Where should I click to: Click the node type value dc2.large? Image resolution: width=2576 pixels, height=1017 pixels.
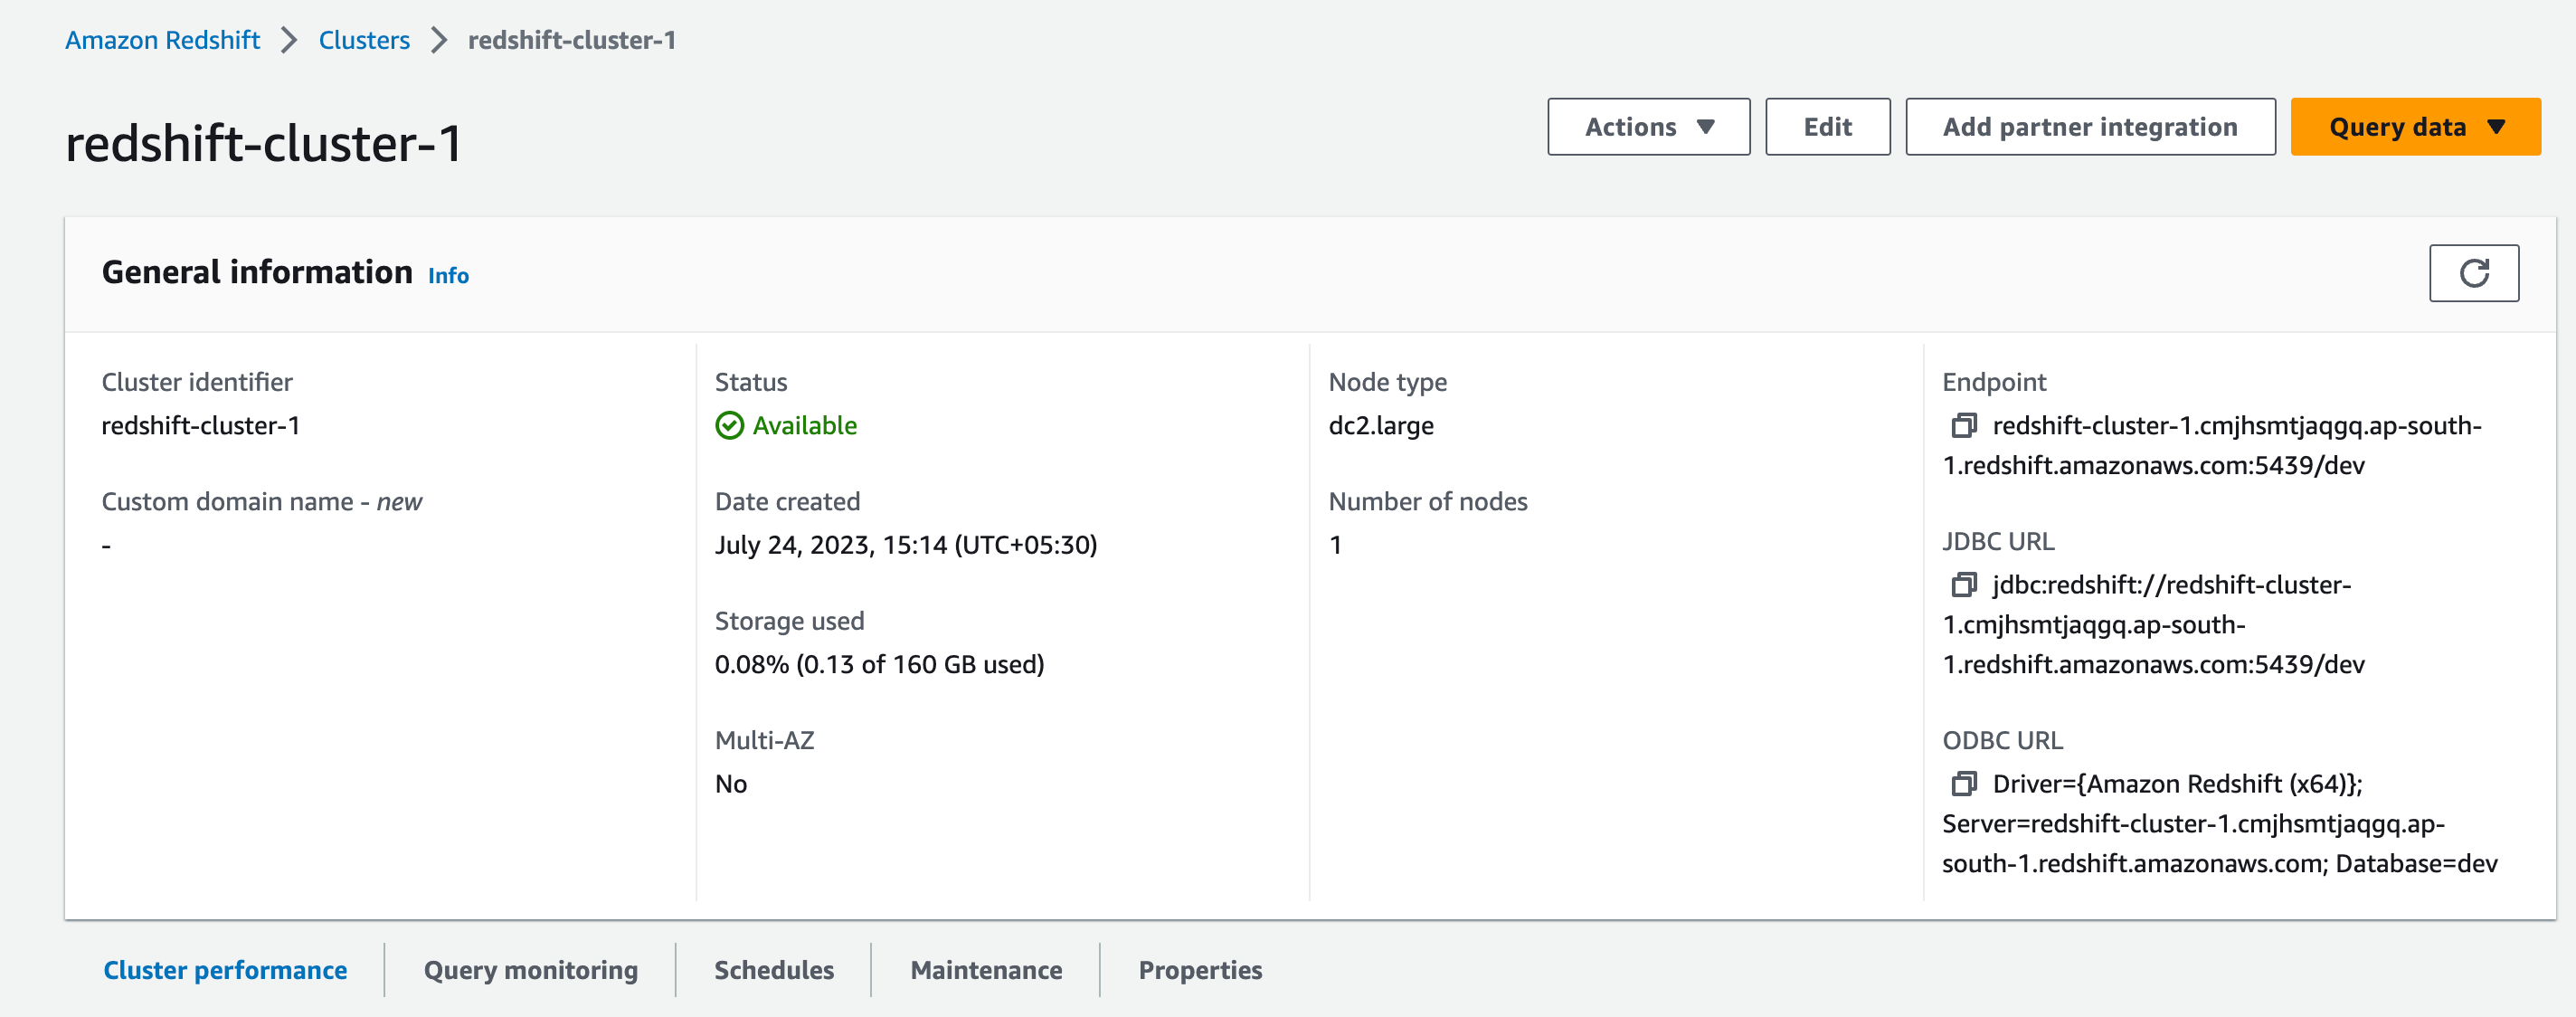pos(1381,426)
